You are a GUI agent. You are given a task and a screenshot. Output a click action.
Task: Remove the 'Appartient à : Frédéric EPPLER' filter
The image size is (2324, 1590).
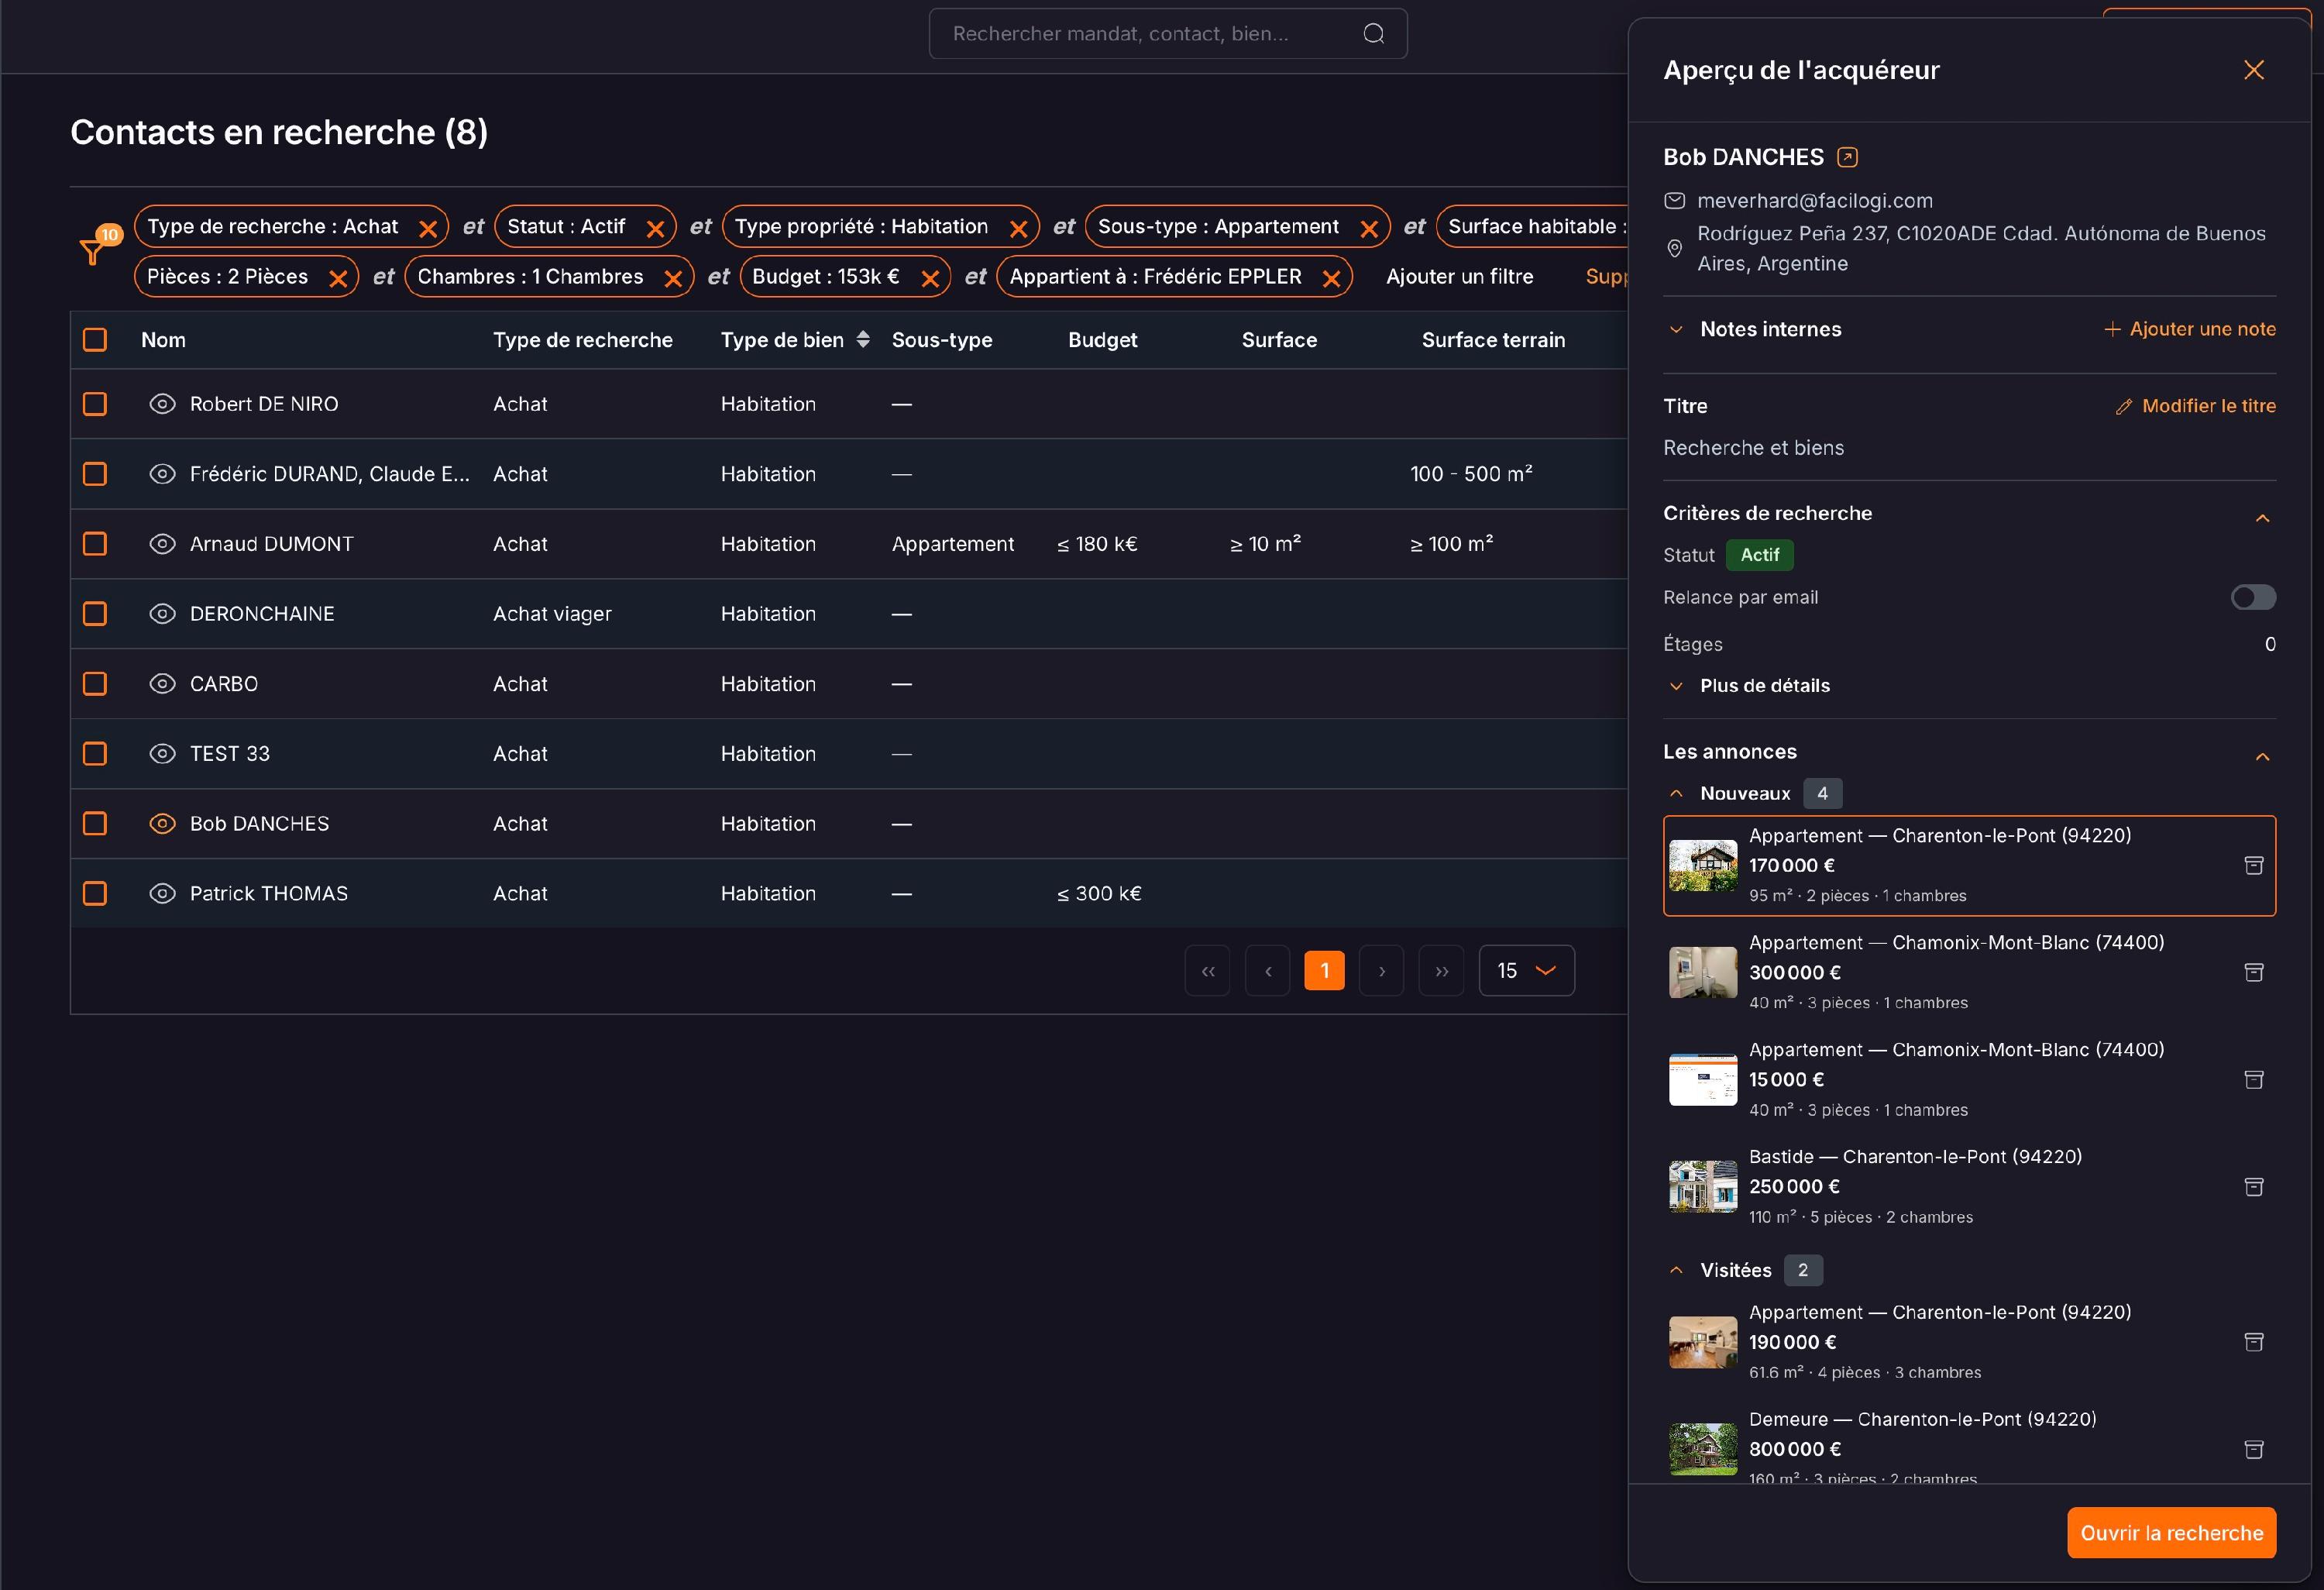tap(1331, 278)
